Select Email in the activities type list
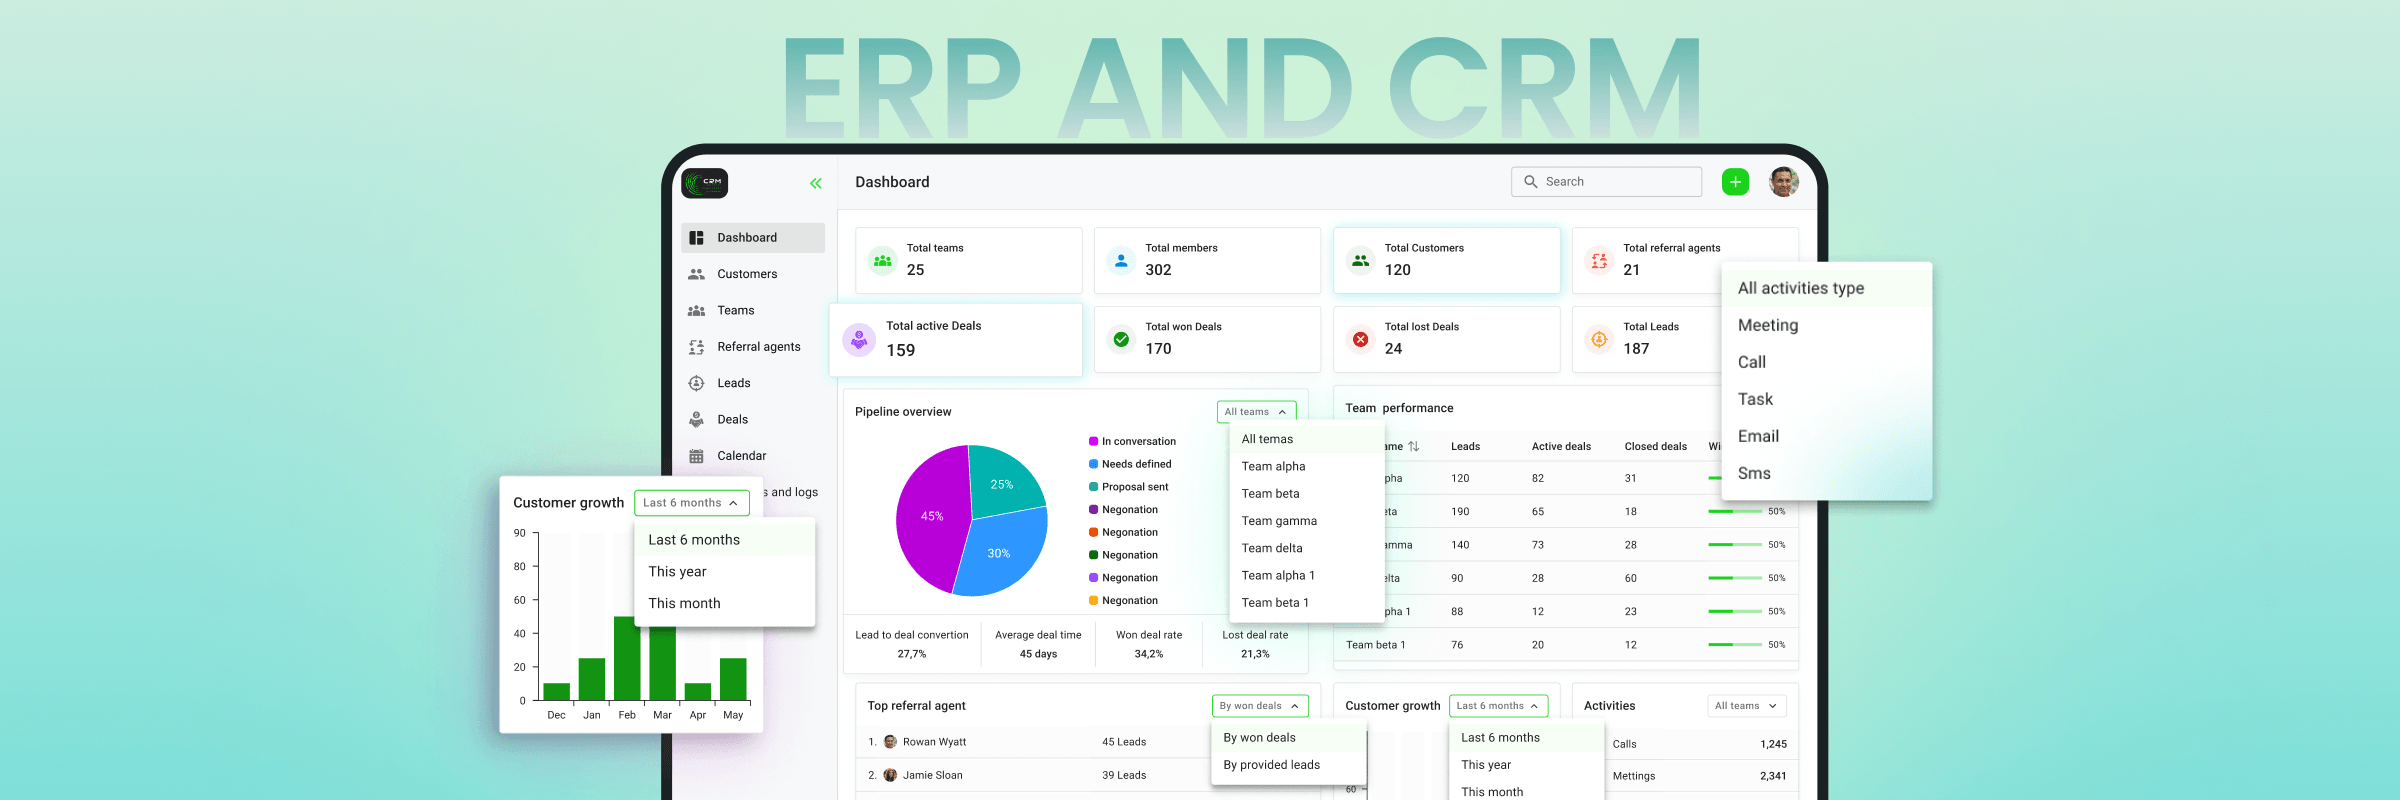Screen dimensions: 2400x800 tap(1826, 436)
